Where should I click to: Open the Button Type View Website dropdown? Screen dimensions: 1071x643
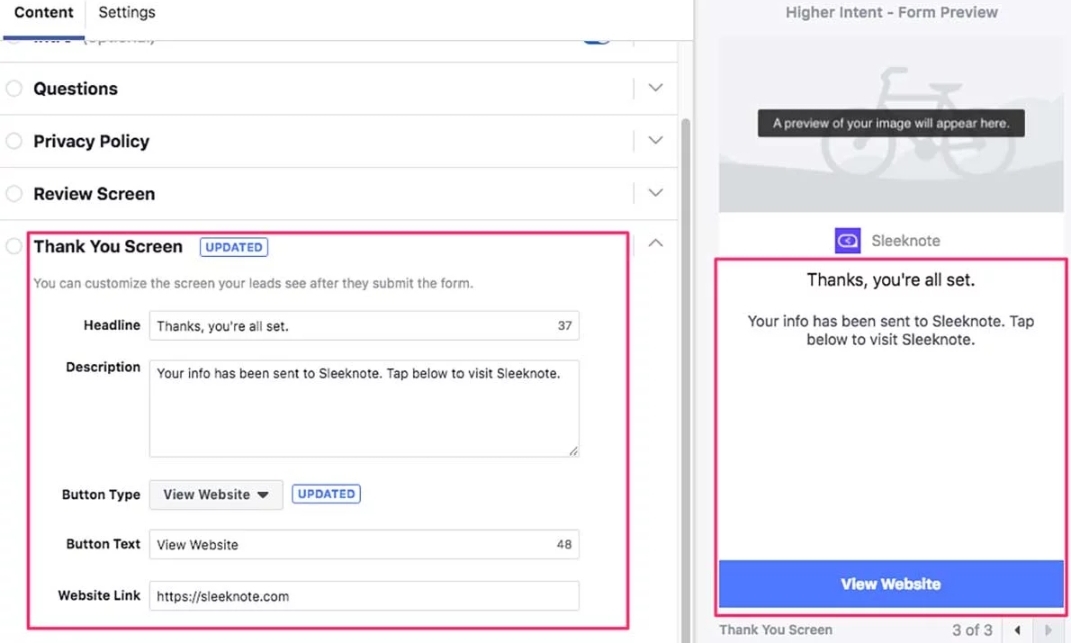point(216,495)
